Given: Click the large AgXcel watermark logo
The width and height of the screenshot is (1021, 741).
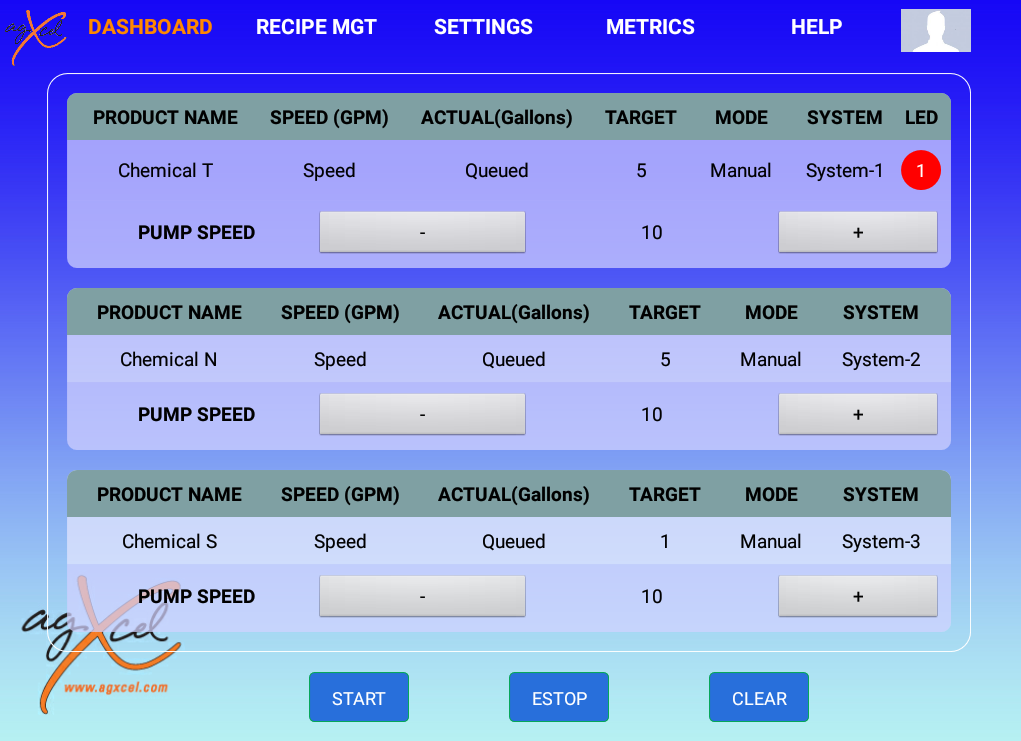Looking at the screenshot, I should pos(98,642).
